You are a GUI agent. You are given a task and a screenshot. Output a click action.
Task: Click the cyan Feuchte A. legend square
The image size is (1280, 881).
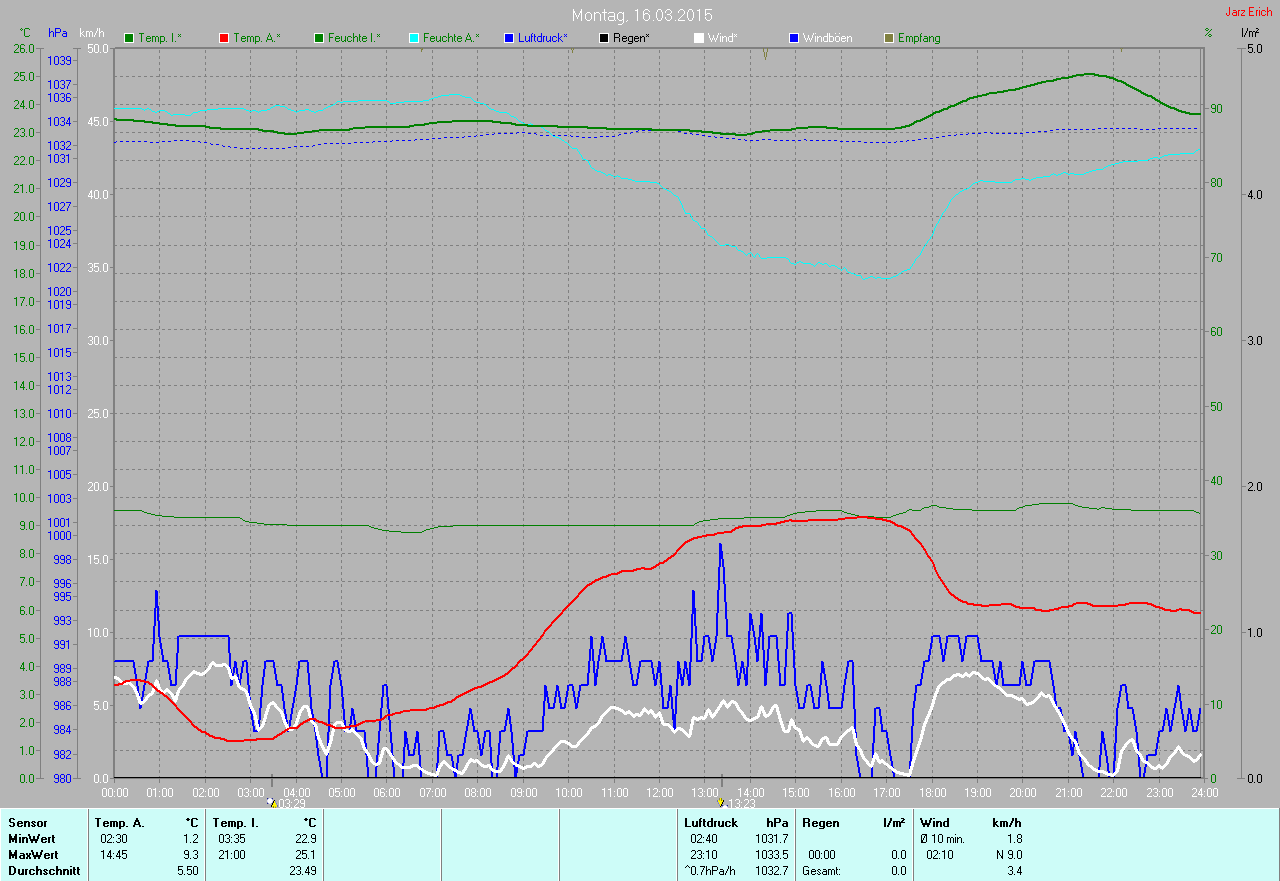coord(414,38)
